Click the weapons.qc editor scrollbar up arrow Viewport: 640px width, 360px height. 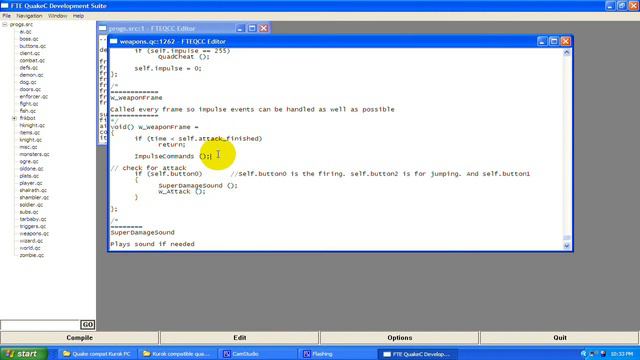[x=567, y=53]
